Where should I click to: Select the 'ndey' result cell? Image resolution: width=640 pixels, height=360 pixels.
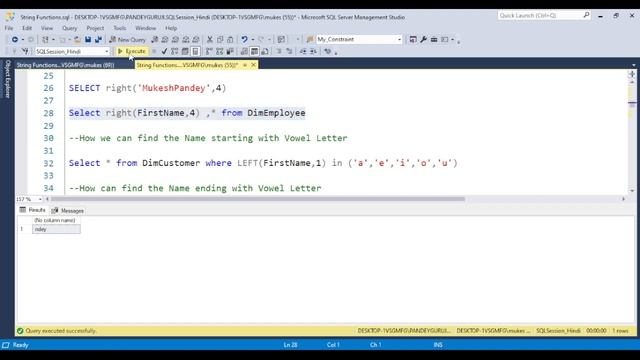56,229
